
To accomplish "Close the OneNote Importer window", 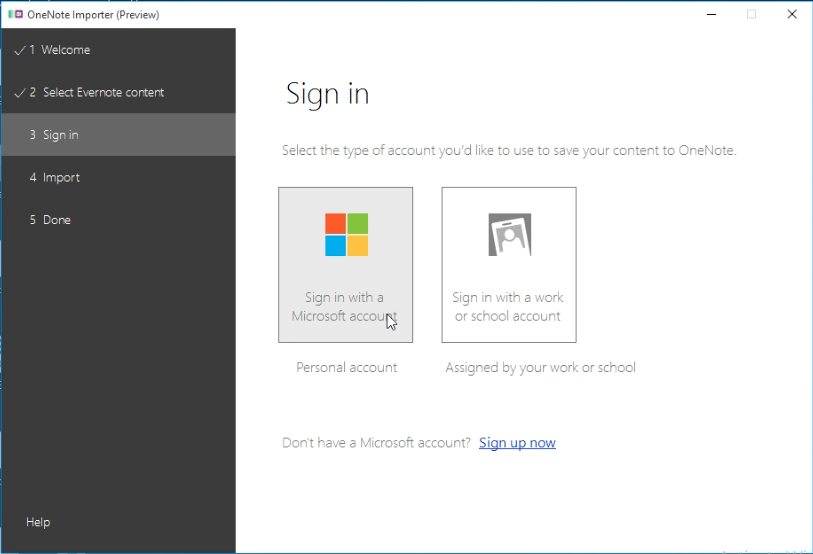I will (x=792, y=15).
